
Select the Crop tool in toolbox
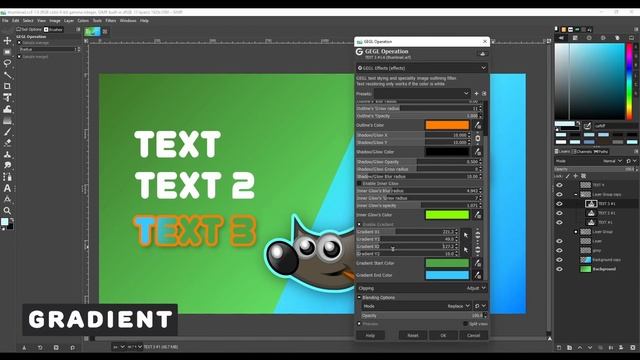click(x=7, y=86)
